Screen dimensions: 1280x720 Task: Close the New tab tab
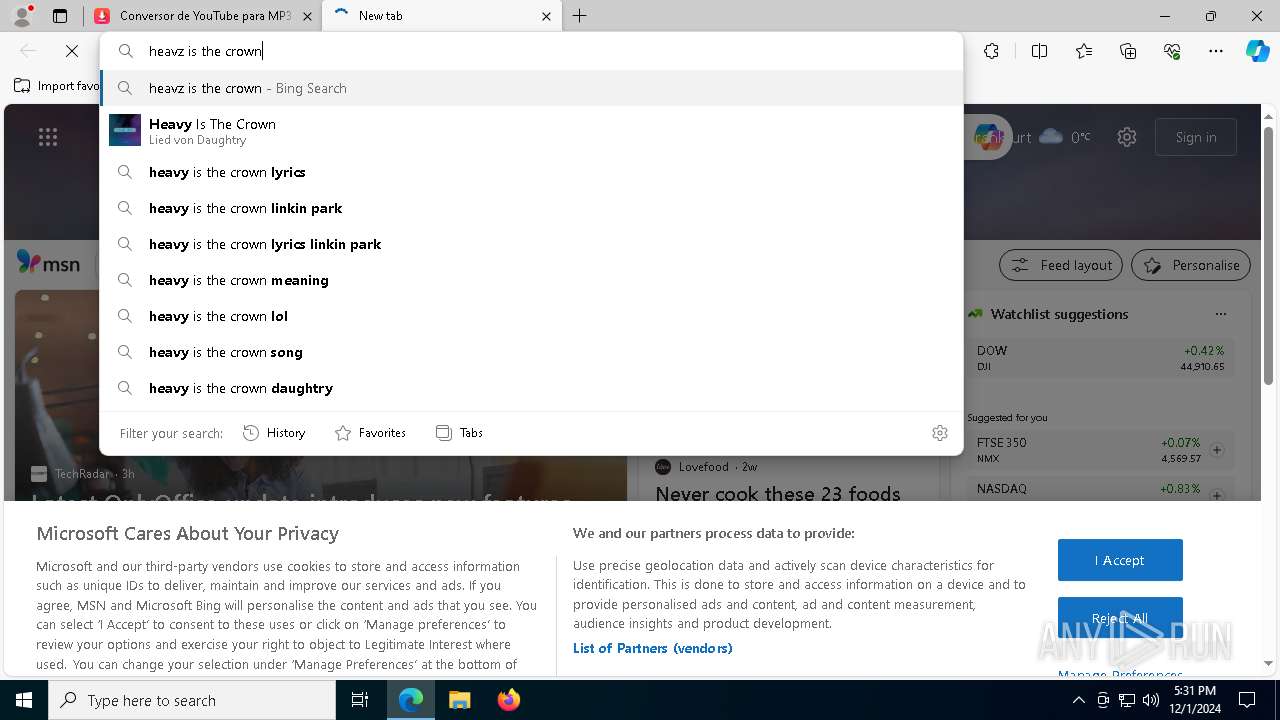(546, 16)
